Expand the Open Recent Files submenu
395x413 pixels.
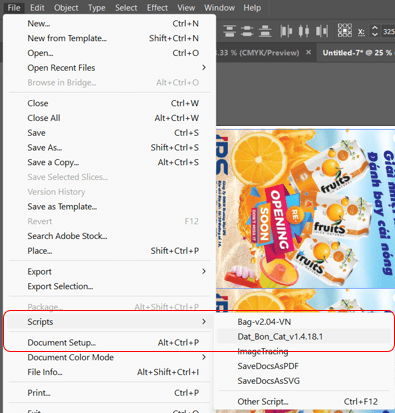tap(110, 68)
